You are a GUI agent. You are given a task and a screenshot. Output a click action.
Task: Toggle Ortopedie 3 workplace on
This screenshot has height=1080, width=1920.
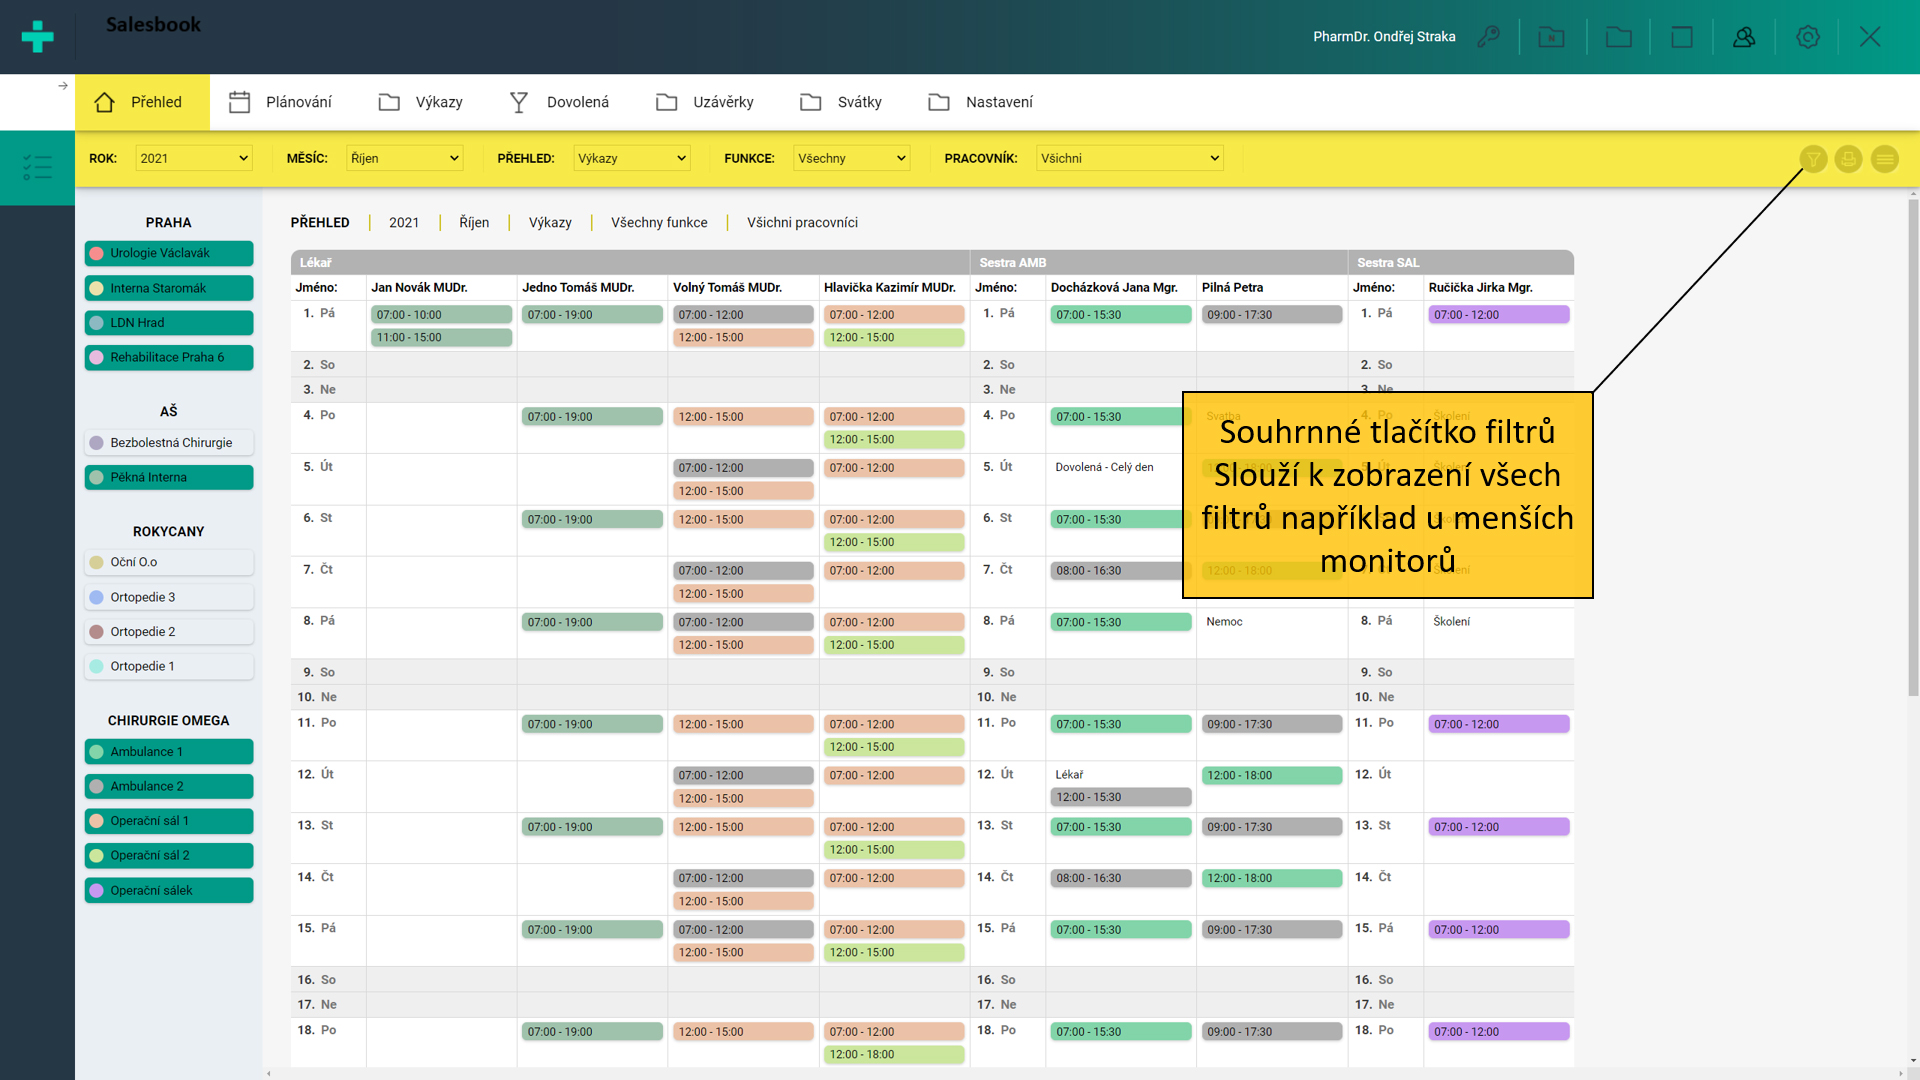169,597
